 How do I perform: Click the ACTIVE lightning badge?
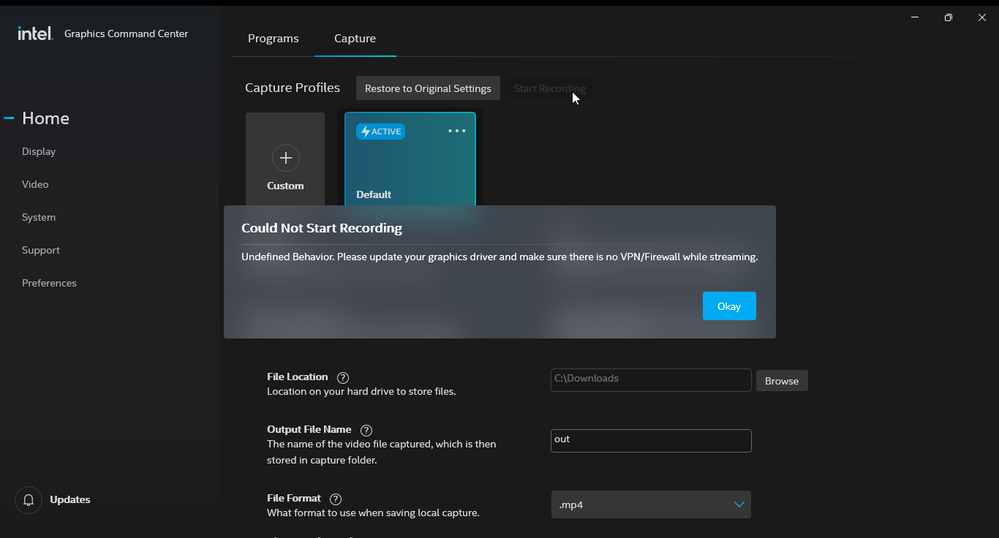(x=380, y=131)
